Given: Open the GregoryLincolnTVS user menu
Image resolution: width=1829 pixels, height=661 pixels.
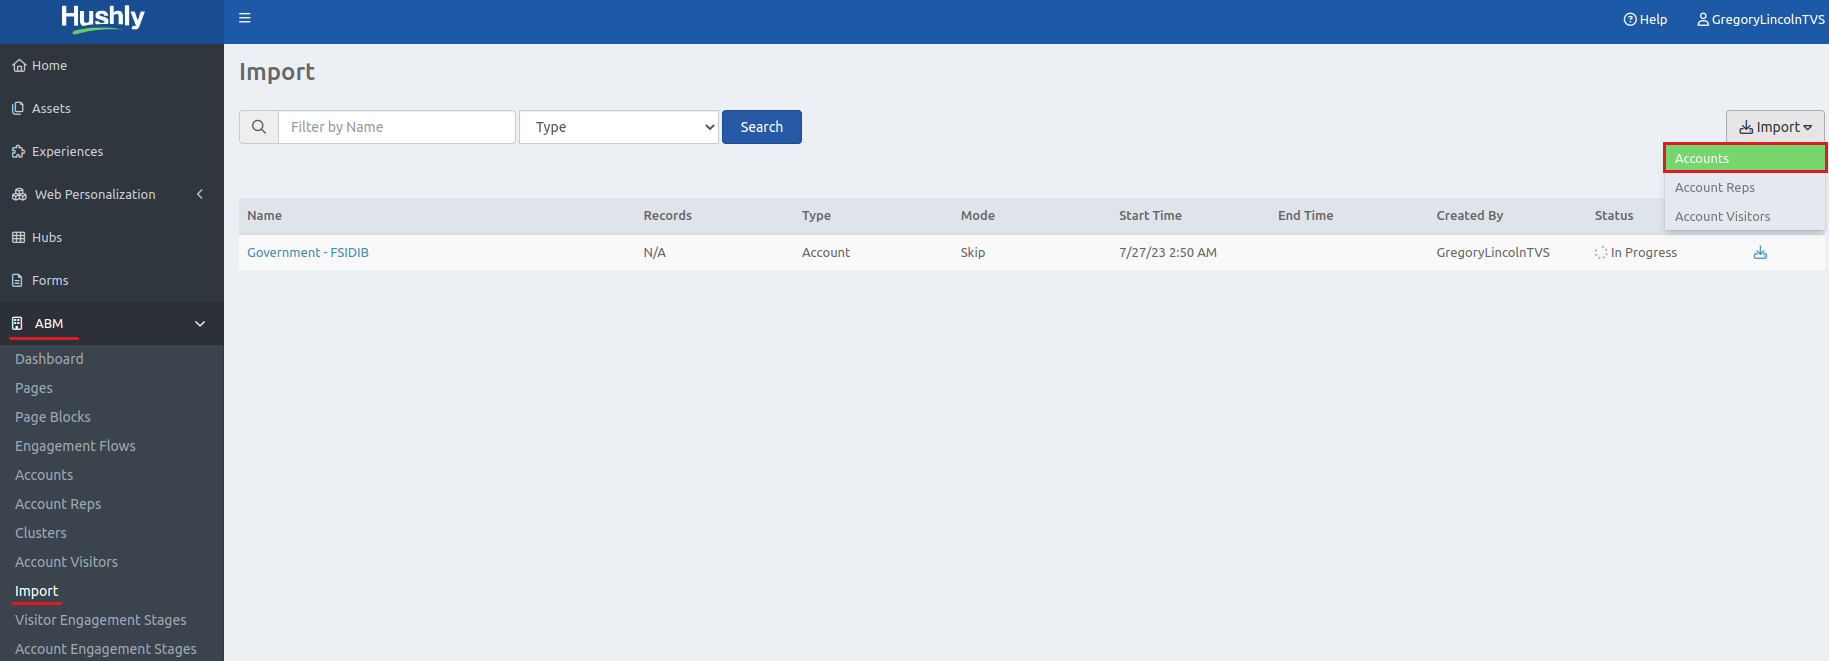Looking at the screenshot, I should click(x=1760, y=19).
